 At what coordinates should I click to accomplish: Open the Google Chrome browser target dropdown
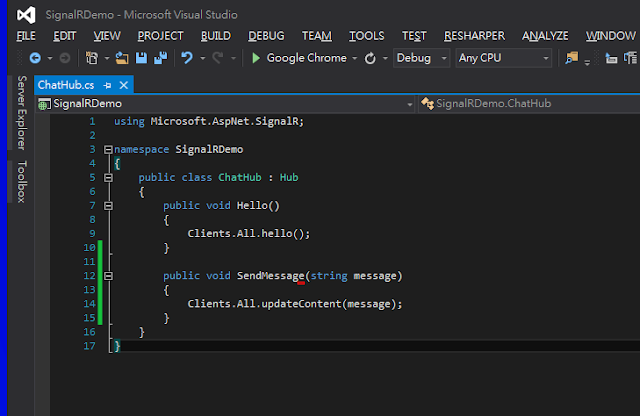pyautogui.click(x=355, y=58)
